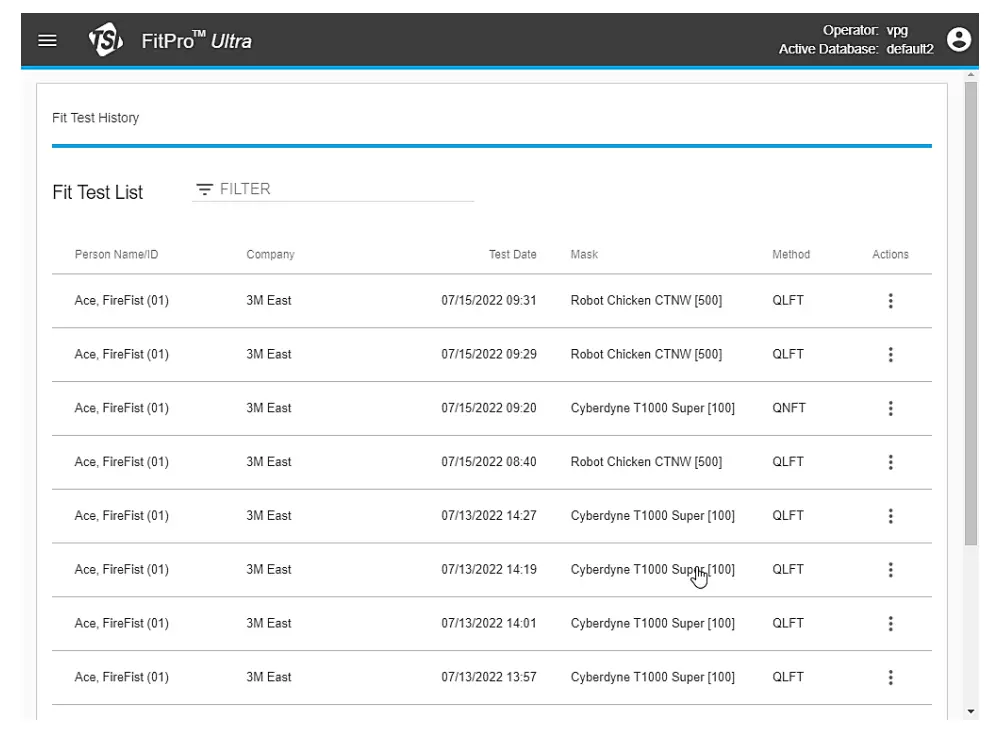Click the filter icon beside the FILTER field

pos(205,189)
